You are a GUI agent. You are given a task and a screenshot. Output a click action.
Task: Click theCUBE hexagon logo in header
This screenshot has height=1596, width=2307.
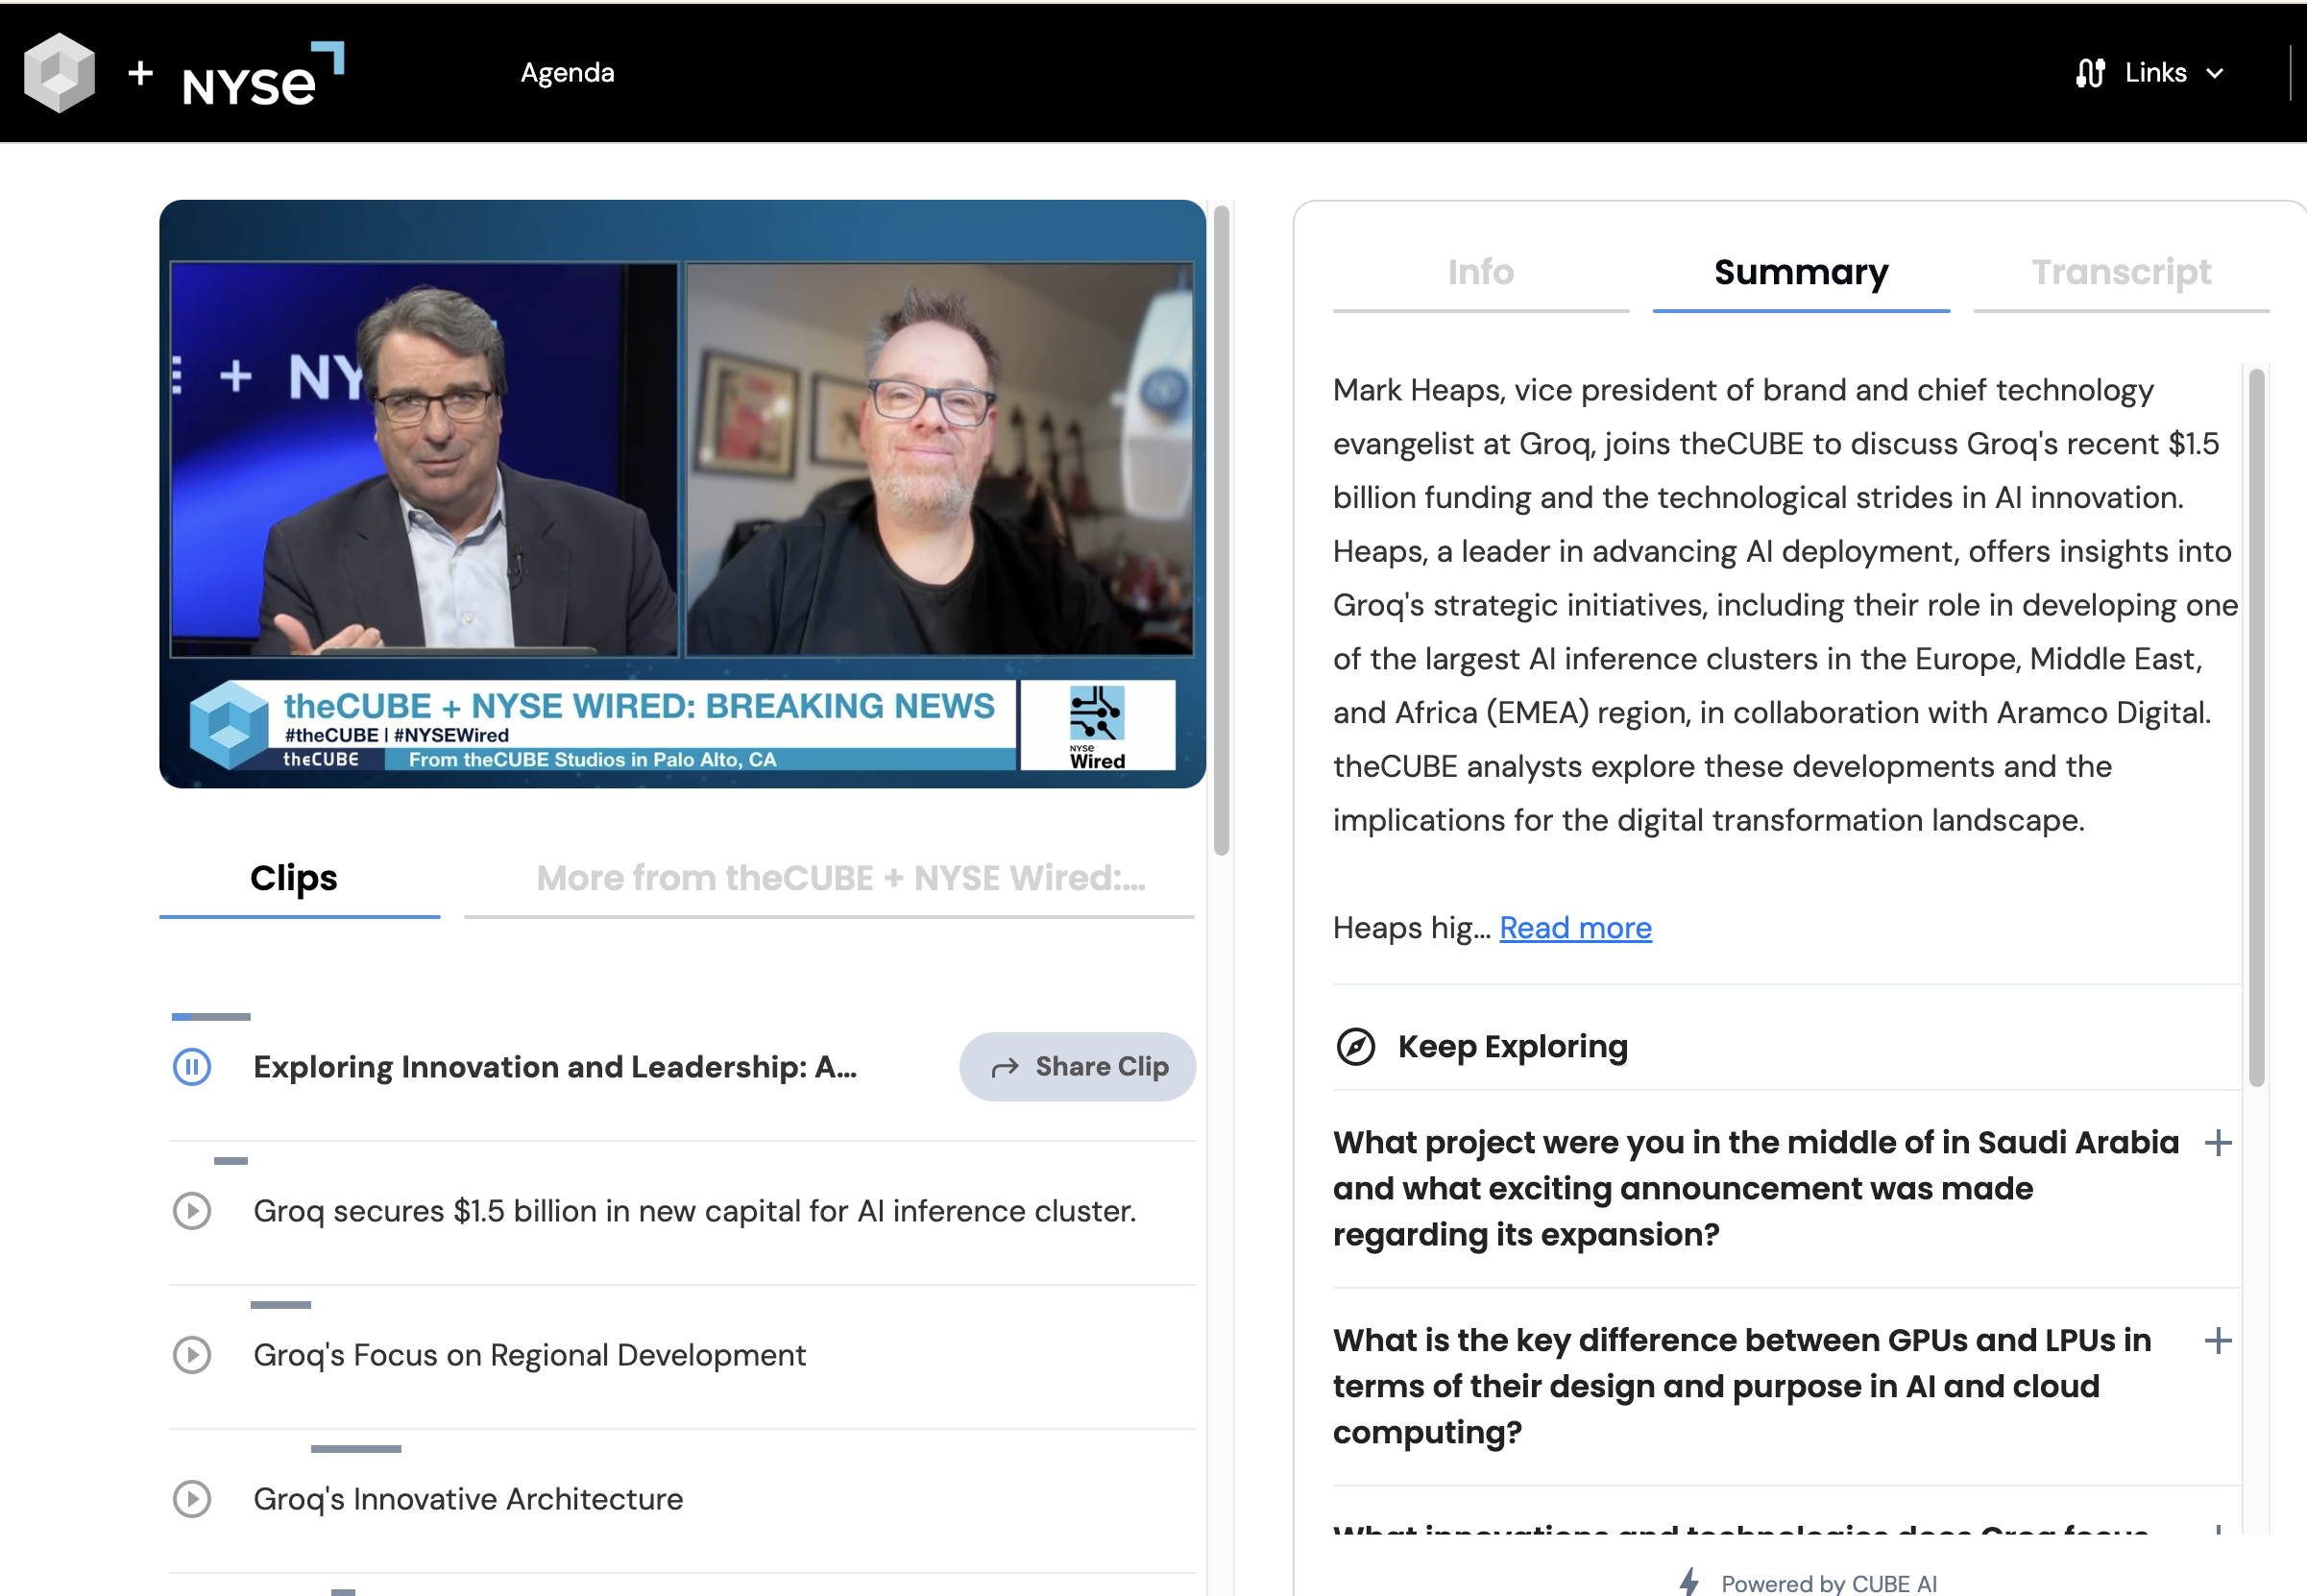(59, 72)
